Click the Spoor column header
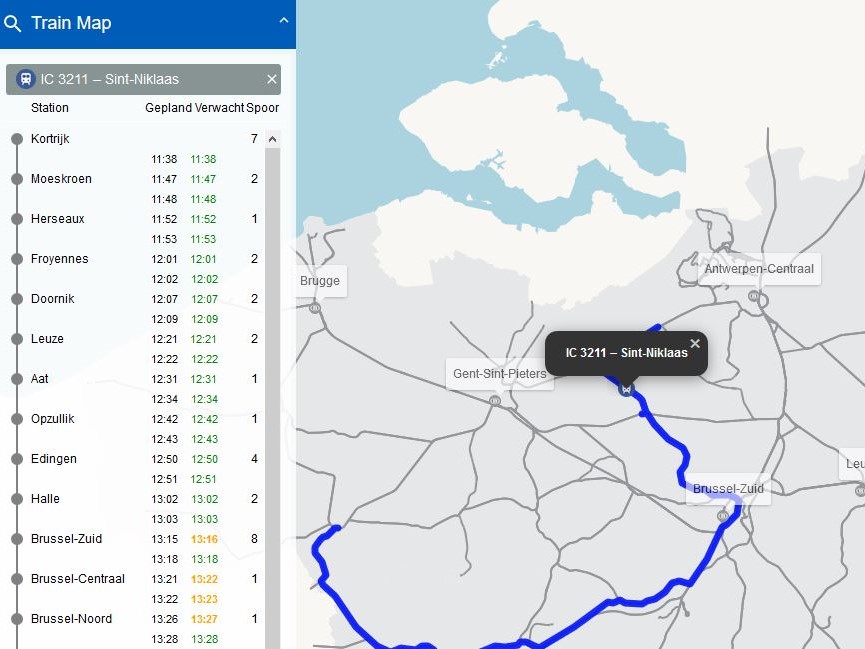Viewport: 865px width, 649px height. click(x=265, y=108)
